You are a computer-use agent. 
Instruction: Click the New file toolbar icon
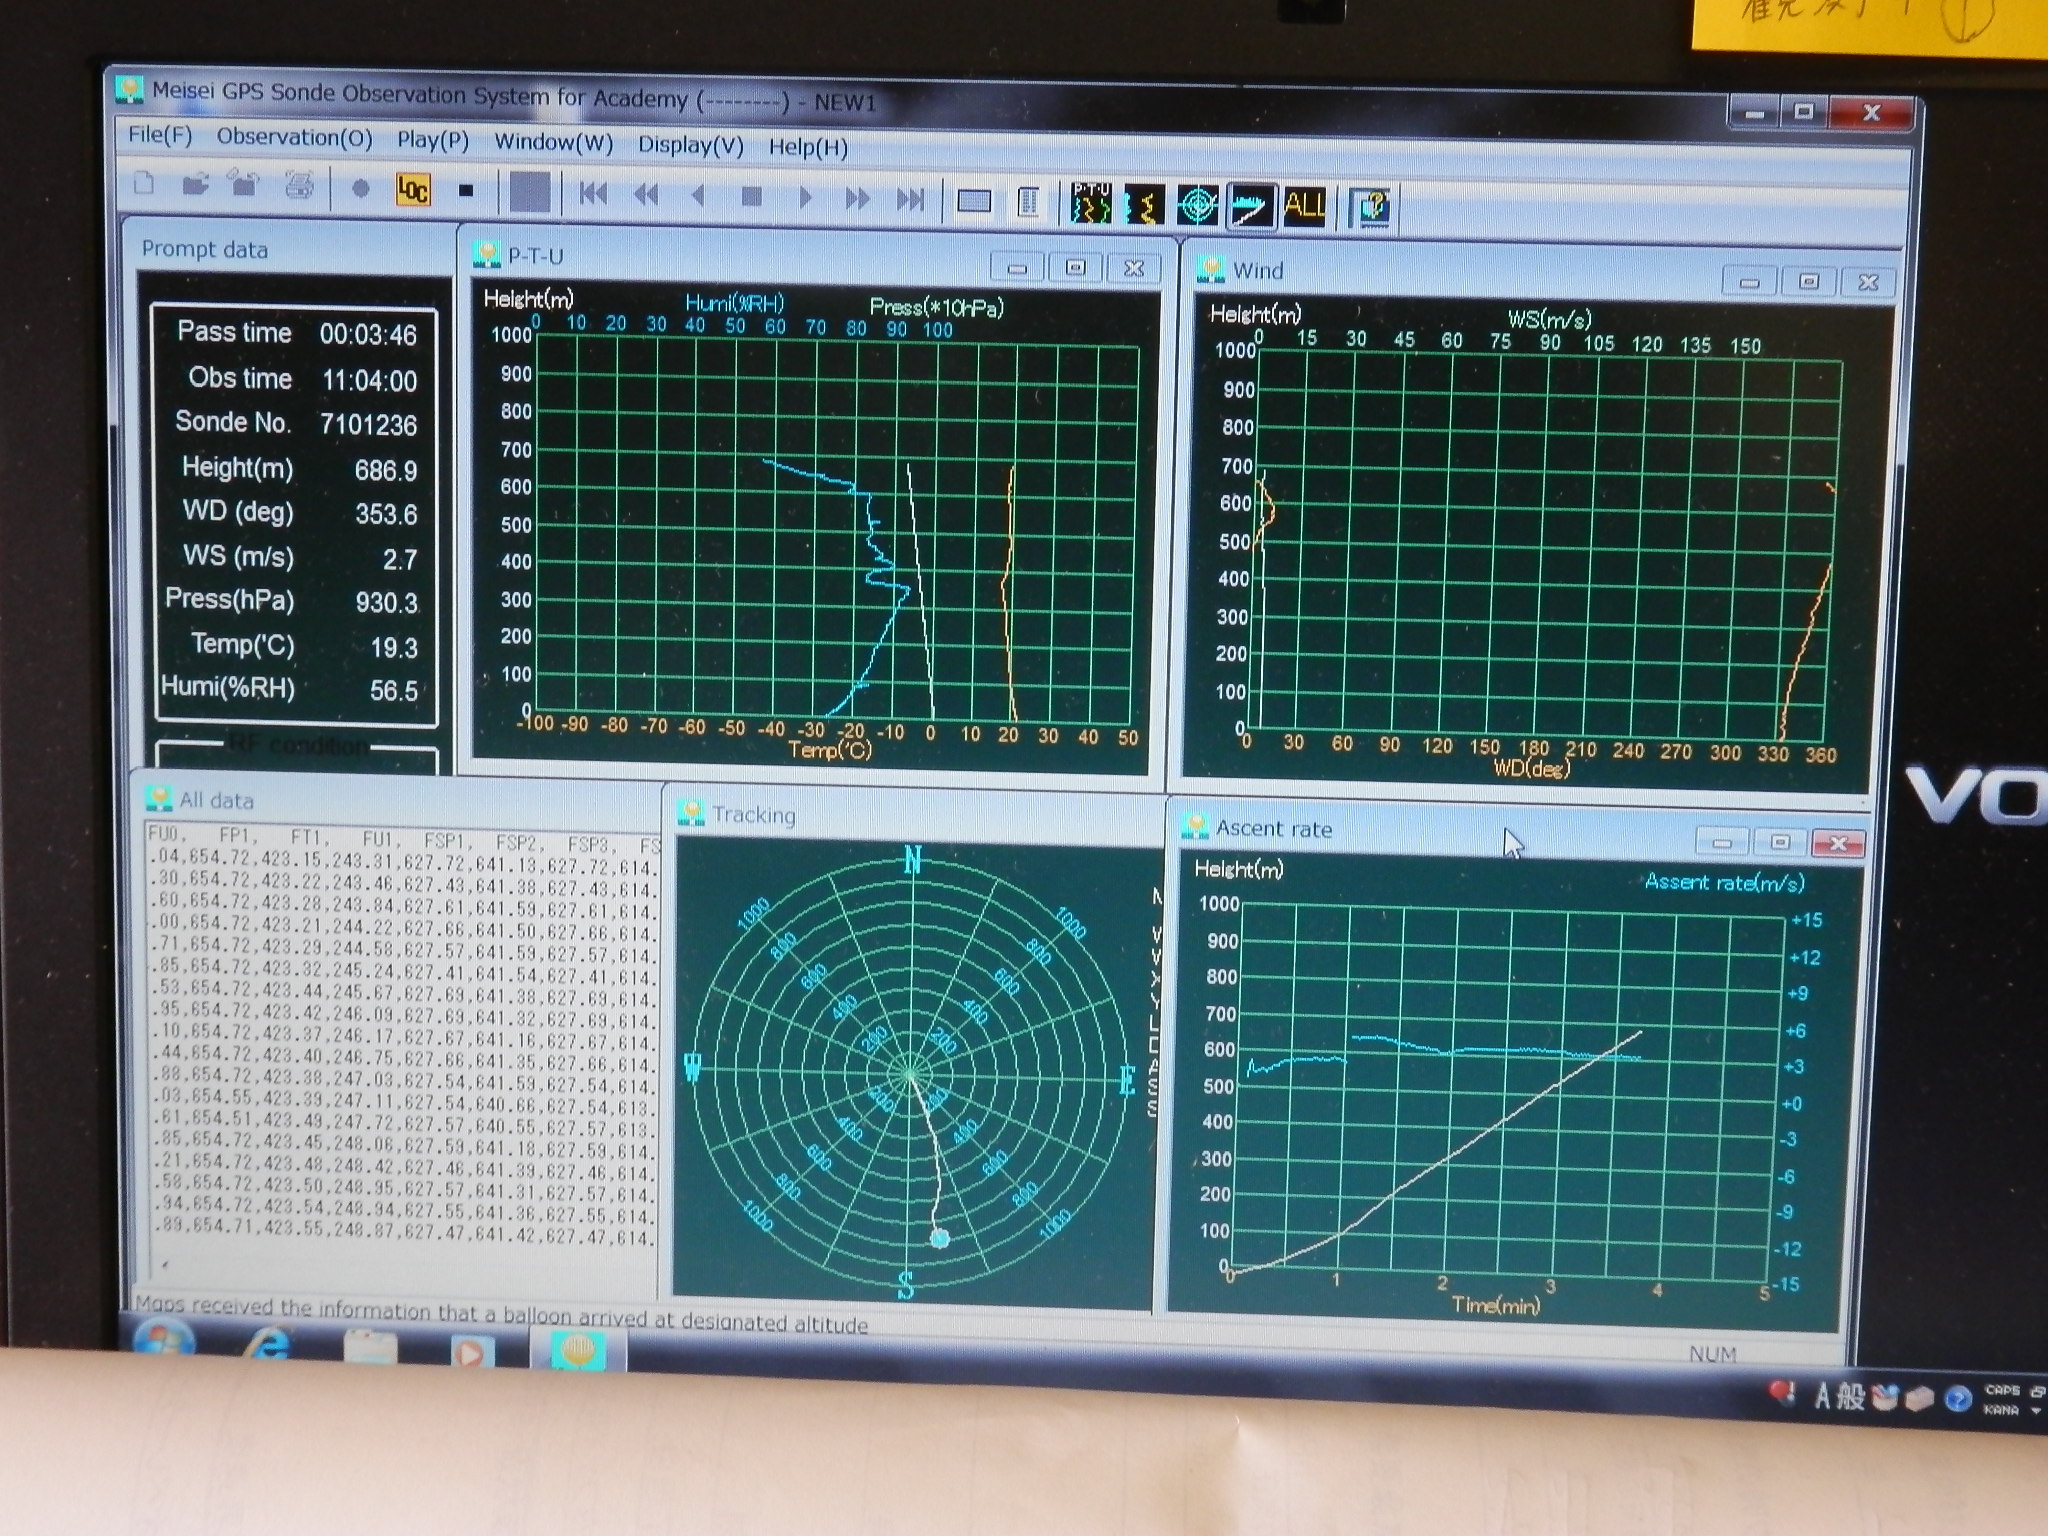click(145, 183)
